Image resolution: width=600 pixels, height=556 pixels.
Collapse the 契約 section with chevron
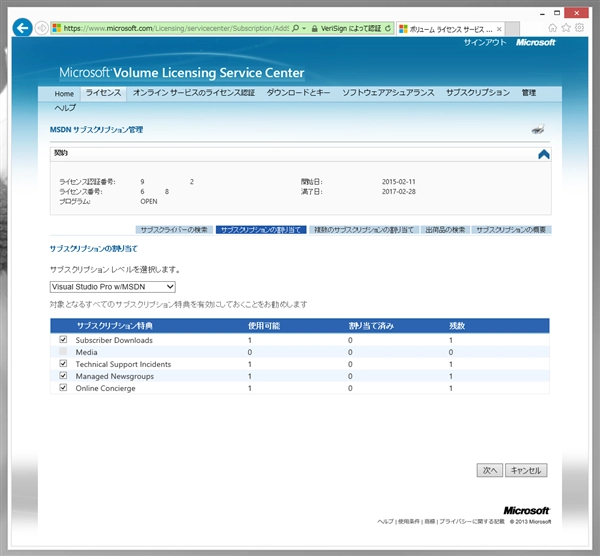click(543, 154)
